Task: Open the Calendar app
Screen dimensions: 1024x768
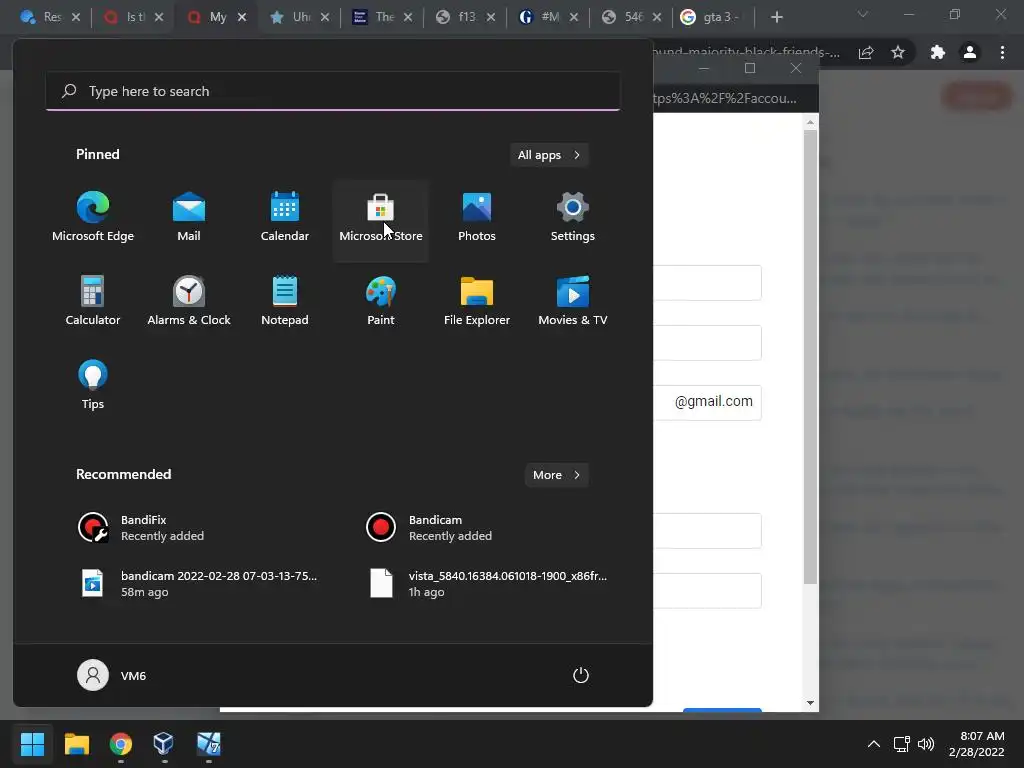Action: [x=285, y=218]
